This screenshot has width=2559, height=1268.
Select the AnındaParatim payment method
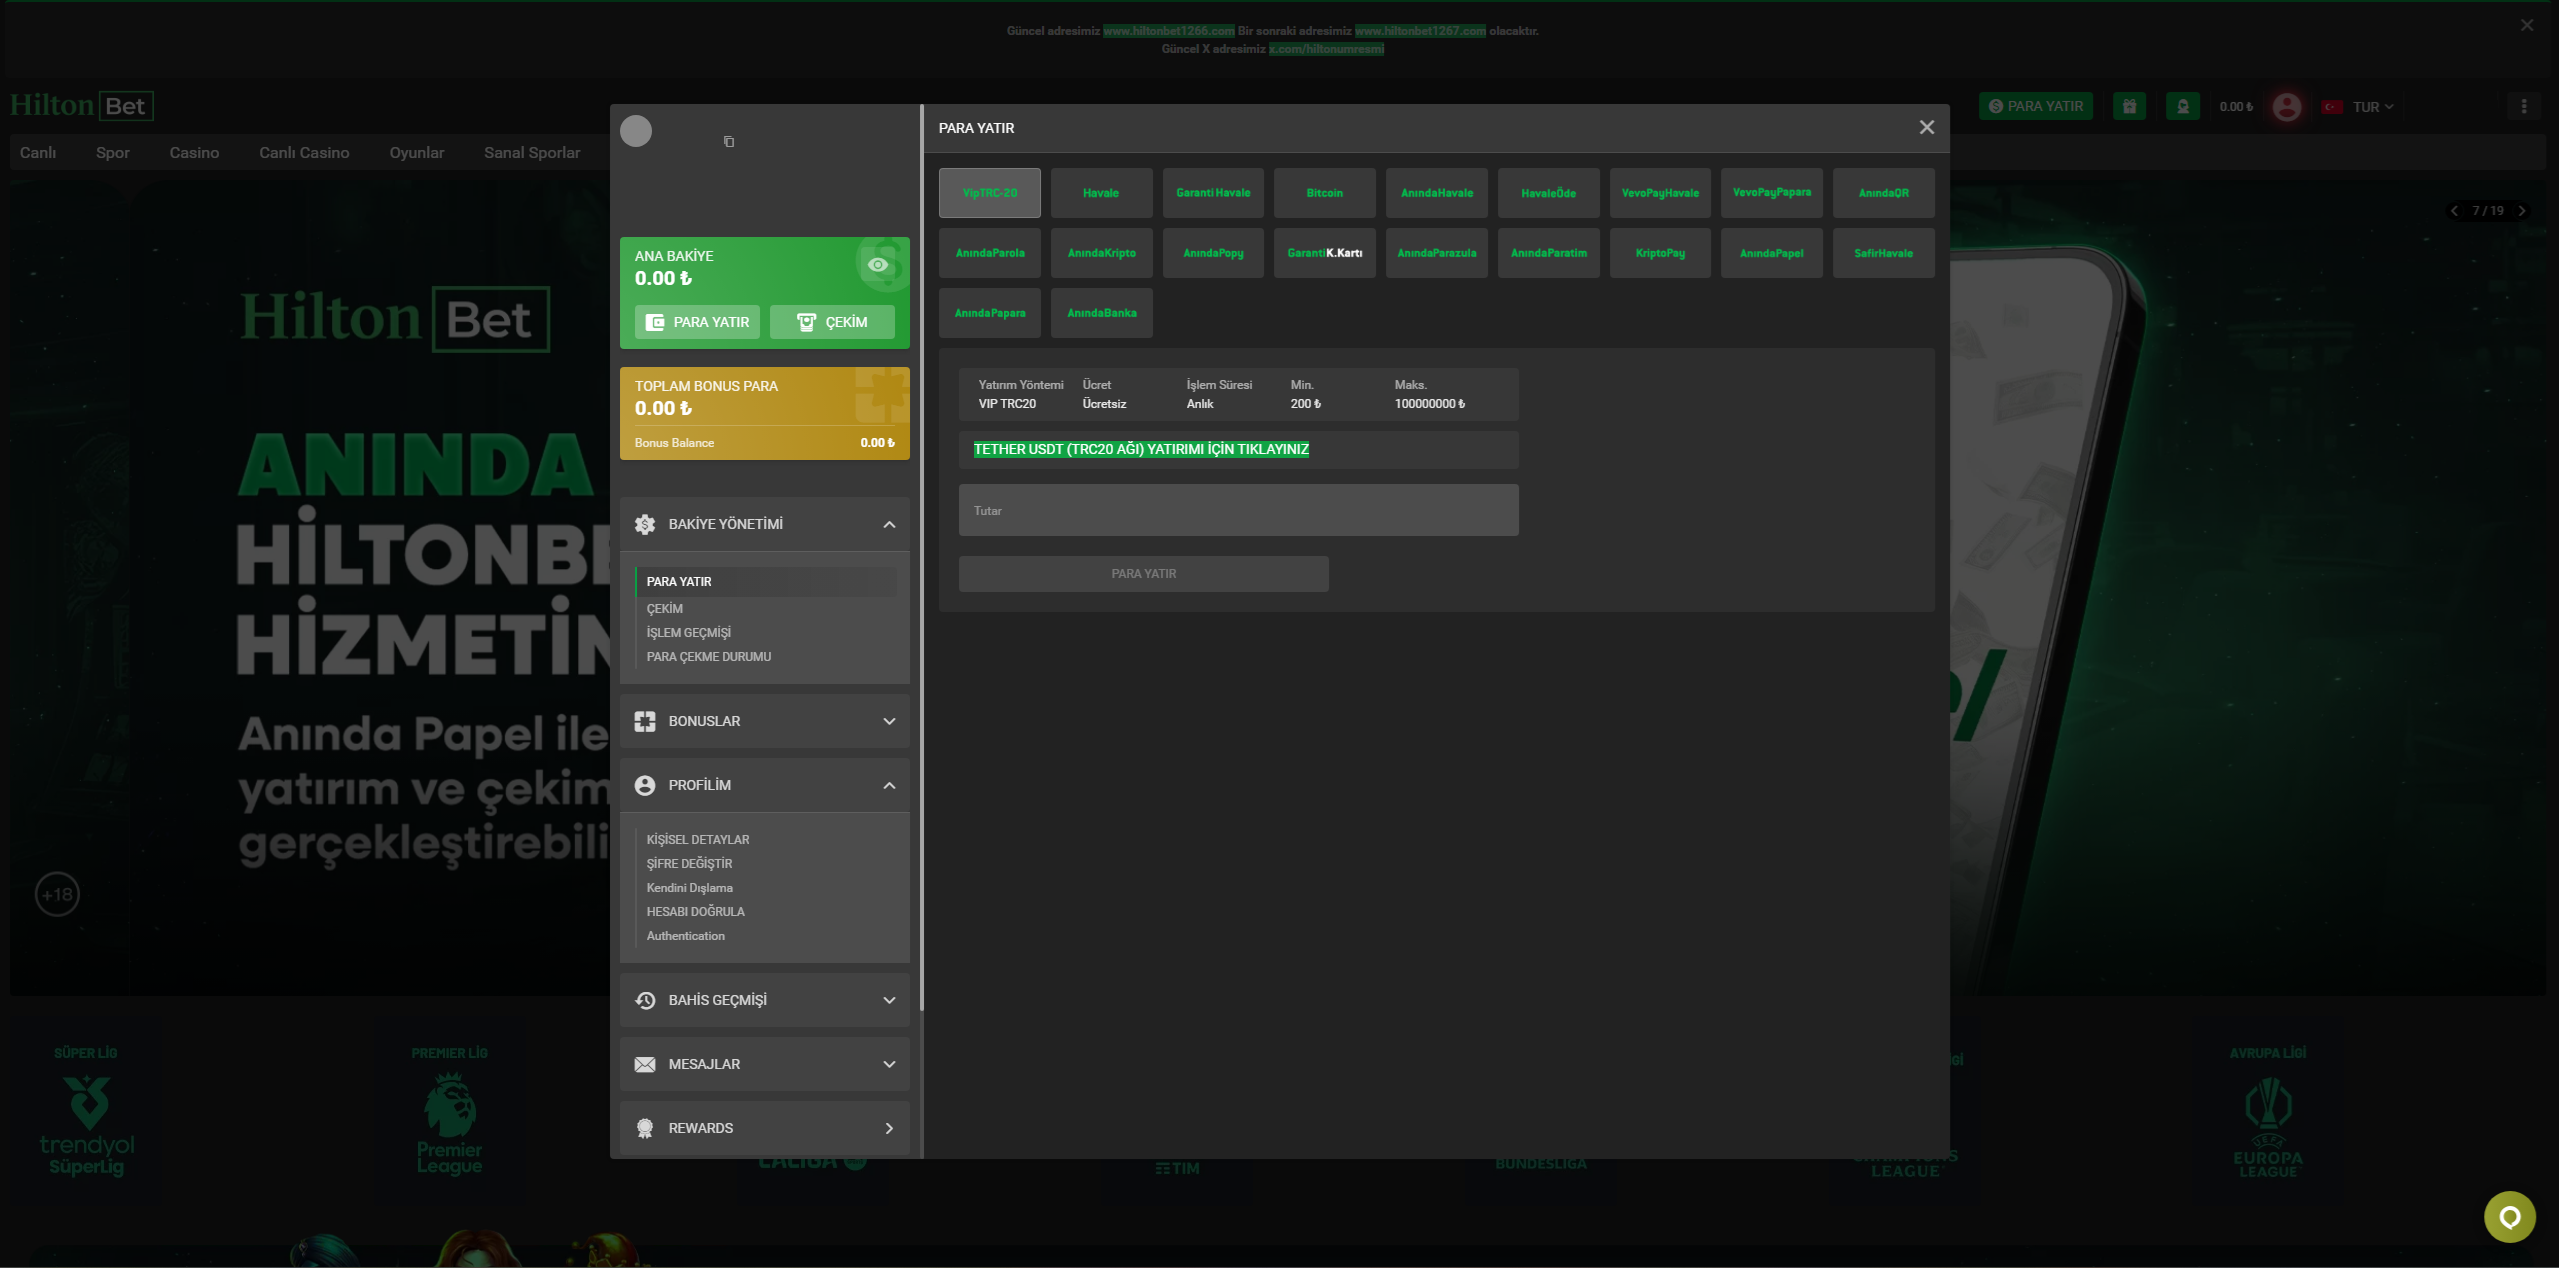(x=1548, y=253)
